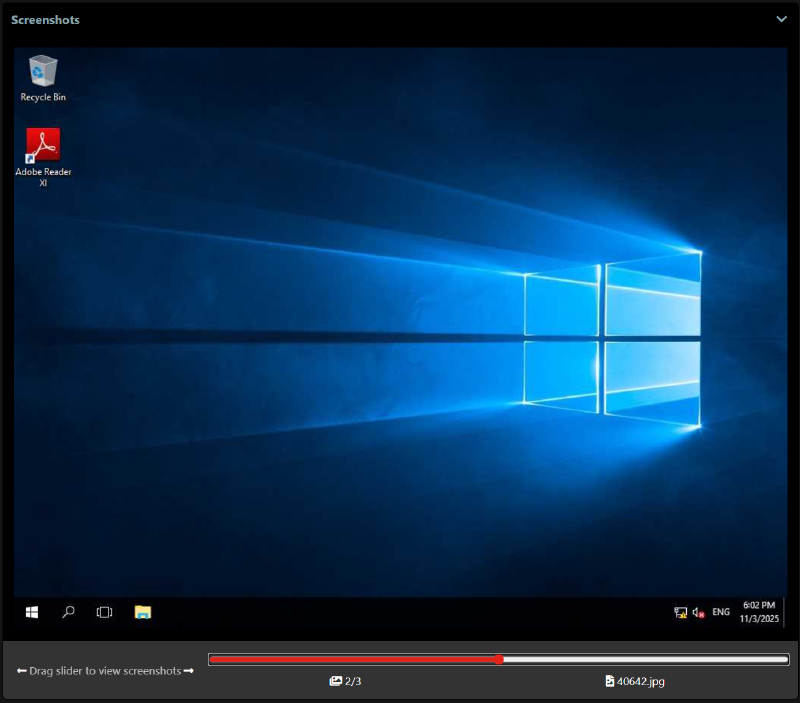Screen dimensions: 800x703
Task: Click the Show Desktop strip beside the clock
Action: click(784, 612)
